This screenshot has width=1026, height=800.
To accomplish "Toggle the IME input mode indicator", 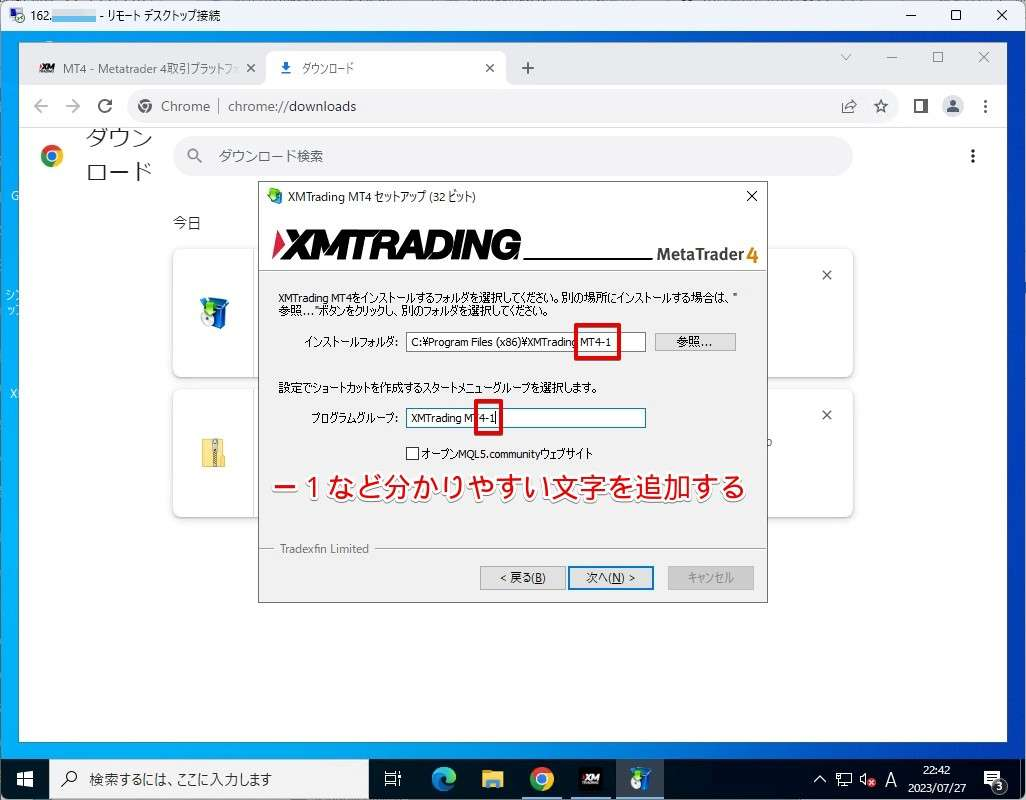I will click(891, 779).
